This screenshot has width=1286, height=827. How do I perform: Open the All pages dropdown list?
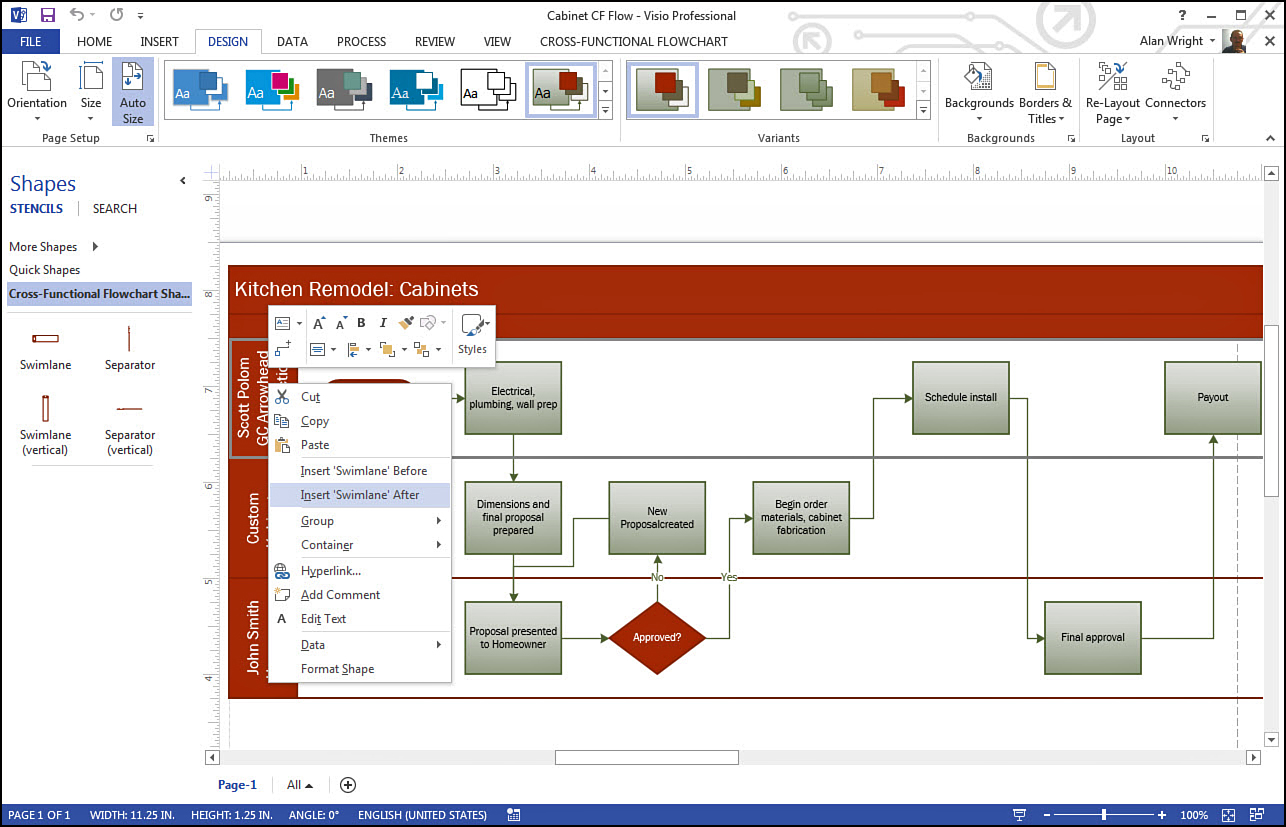coord(300,785)
